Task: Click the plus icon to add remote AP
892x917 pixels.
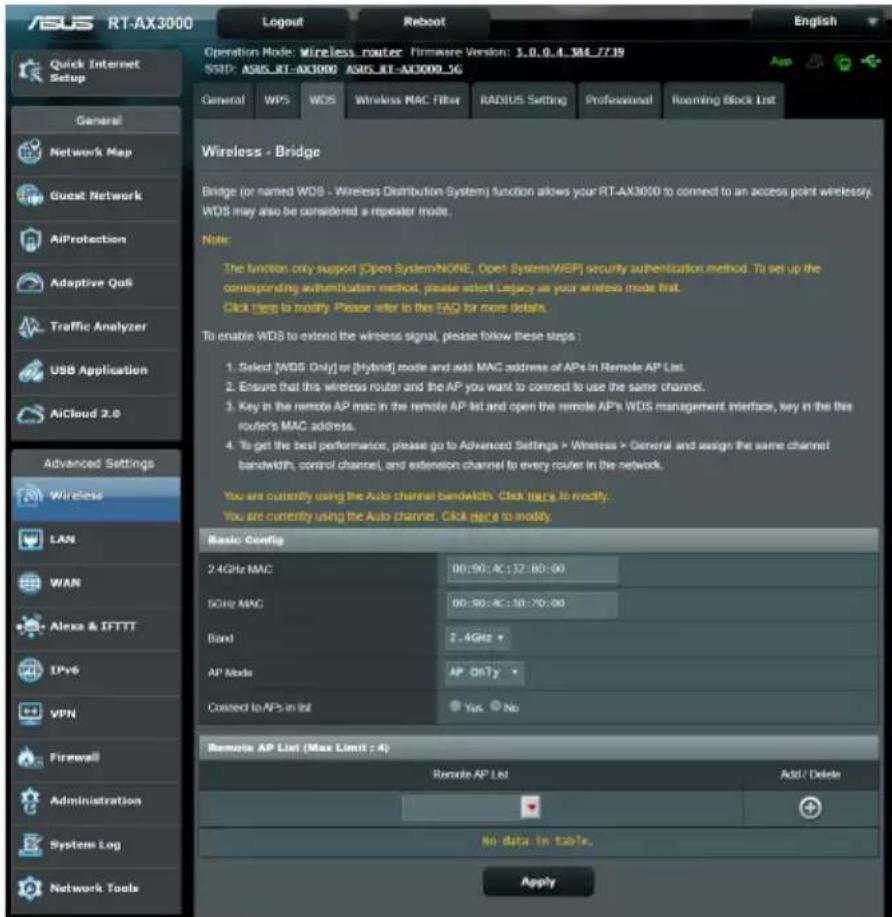Action: point(810,808)
